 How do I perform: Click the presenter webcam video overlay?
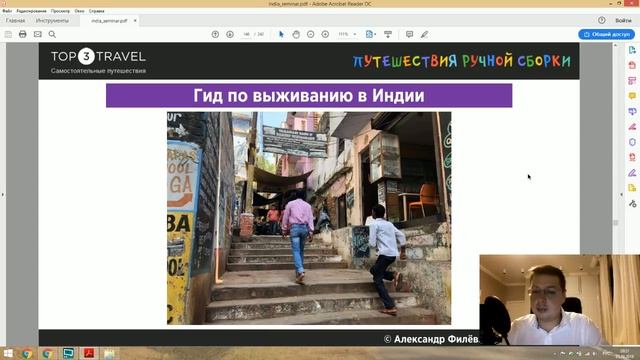[560, 300]
